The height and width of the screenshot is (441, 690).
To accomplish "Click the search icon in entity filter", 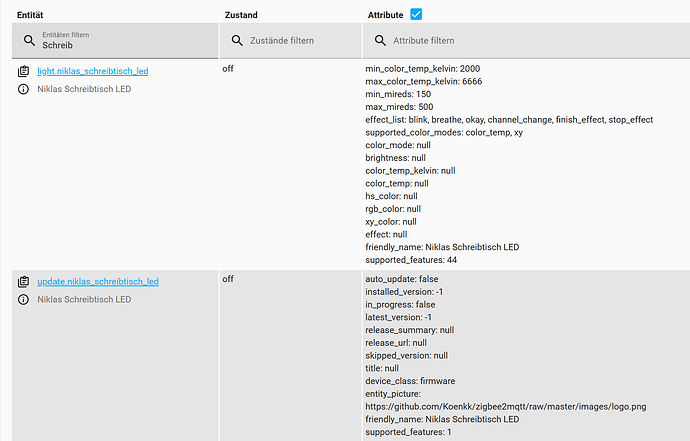I will [x=30, y=41].
